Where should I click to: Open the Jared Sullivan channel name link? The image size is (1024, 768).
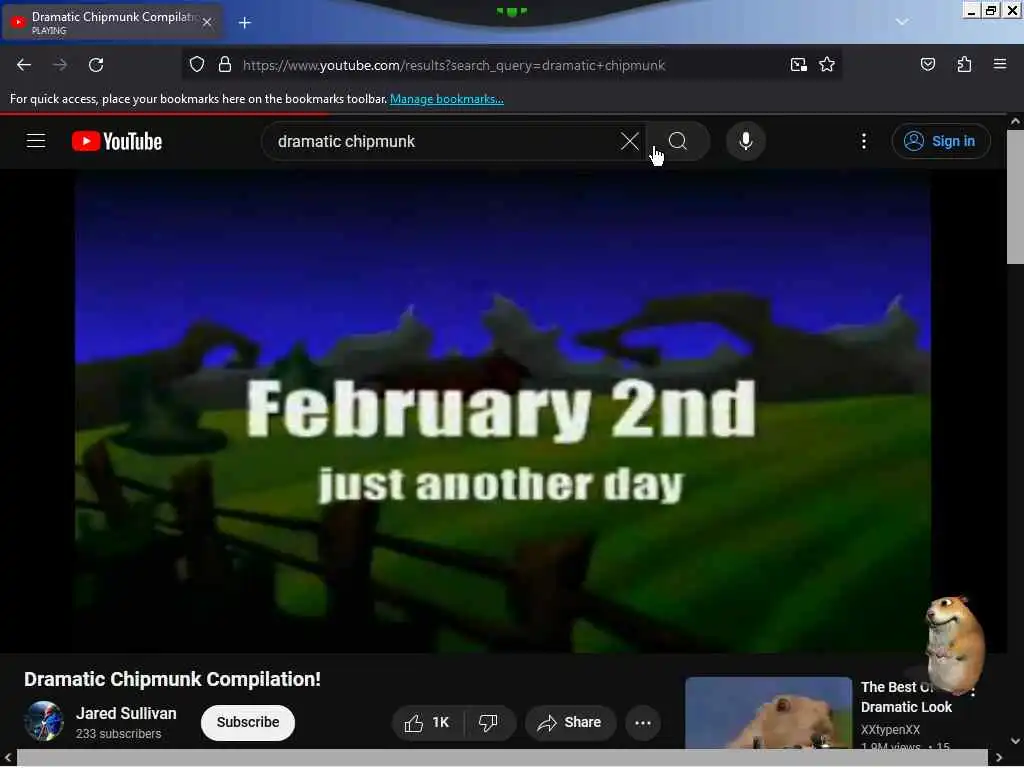click(x=126, y=714)
